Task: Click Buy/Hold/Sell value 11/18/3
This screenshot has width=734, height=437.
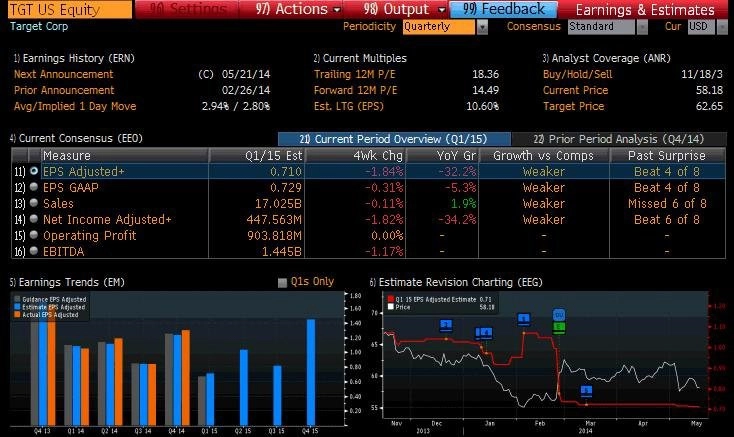Action: (702, 74)
